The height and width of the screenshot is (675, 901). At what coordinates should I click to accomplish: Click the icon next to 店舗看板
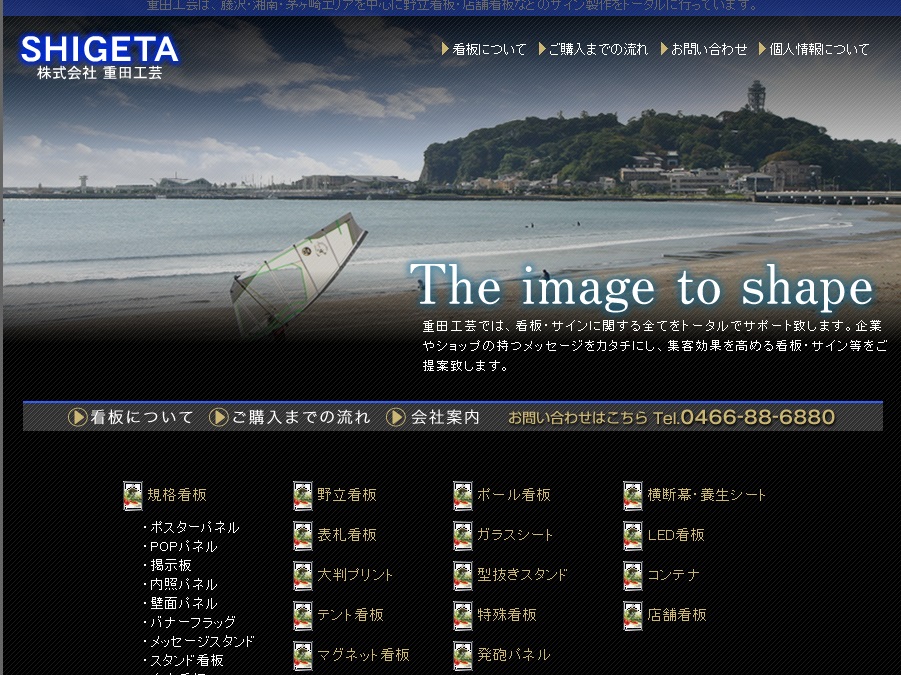[x=633, y=616]
